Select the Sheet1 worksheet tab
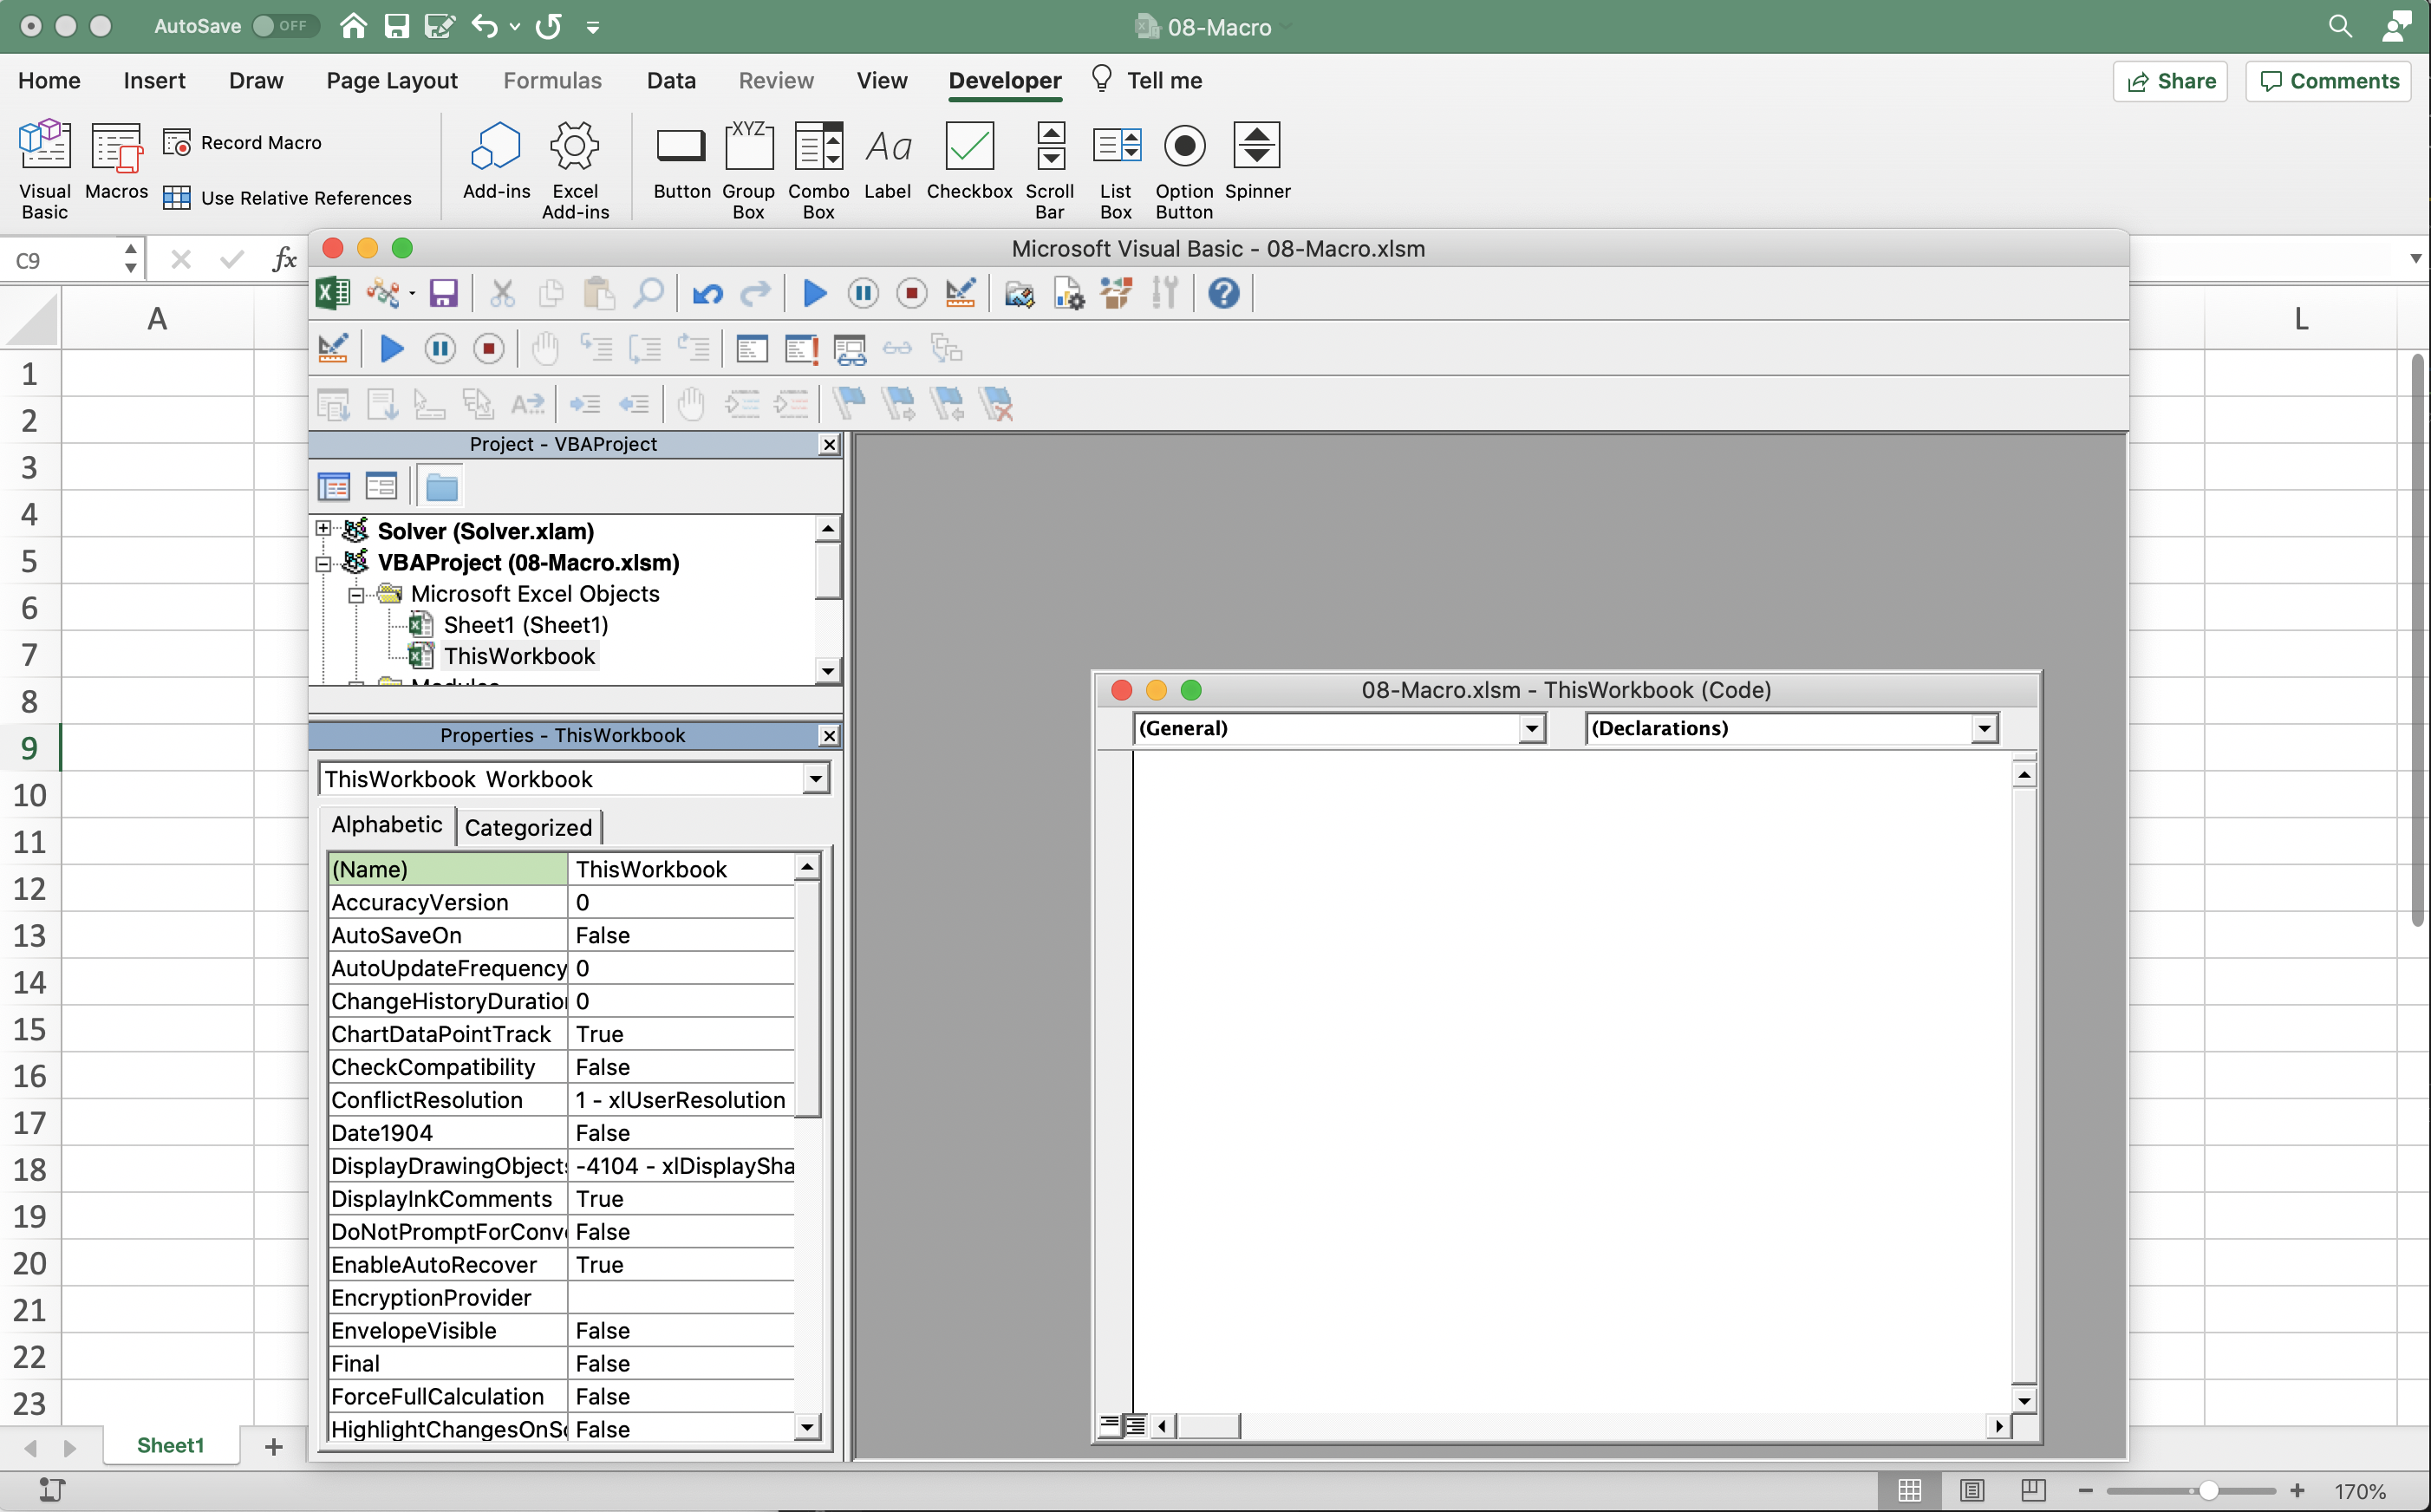This screenshot has height=1512, width=2431. (170, 1445)
